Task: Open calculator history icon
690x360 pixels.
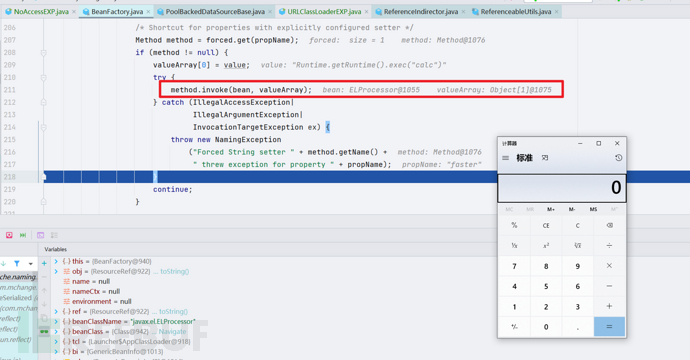Action: 618,158
